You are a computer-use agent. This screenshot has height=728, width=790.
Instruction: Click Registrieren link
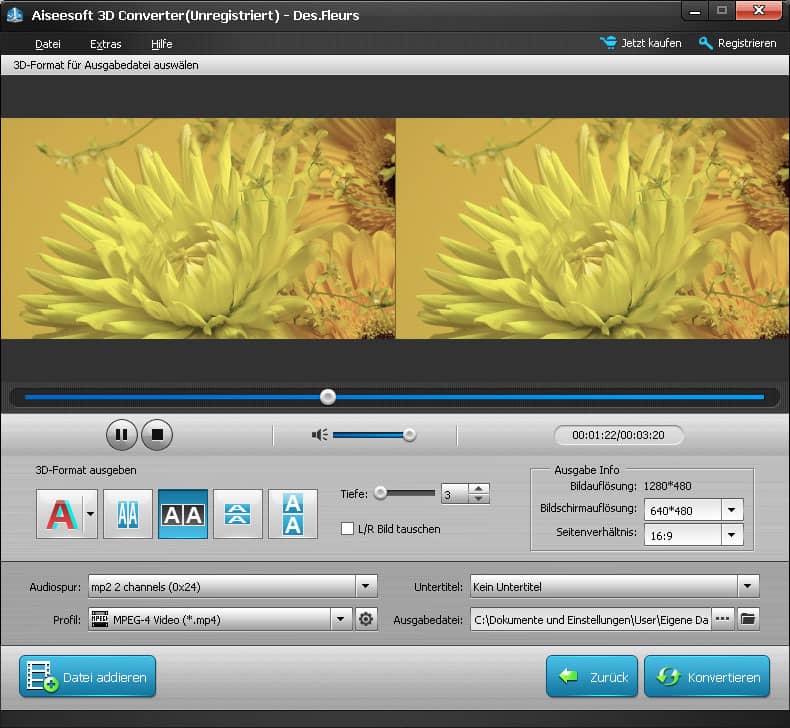[x=747, y=43]
